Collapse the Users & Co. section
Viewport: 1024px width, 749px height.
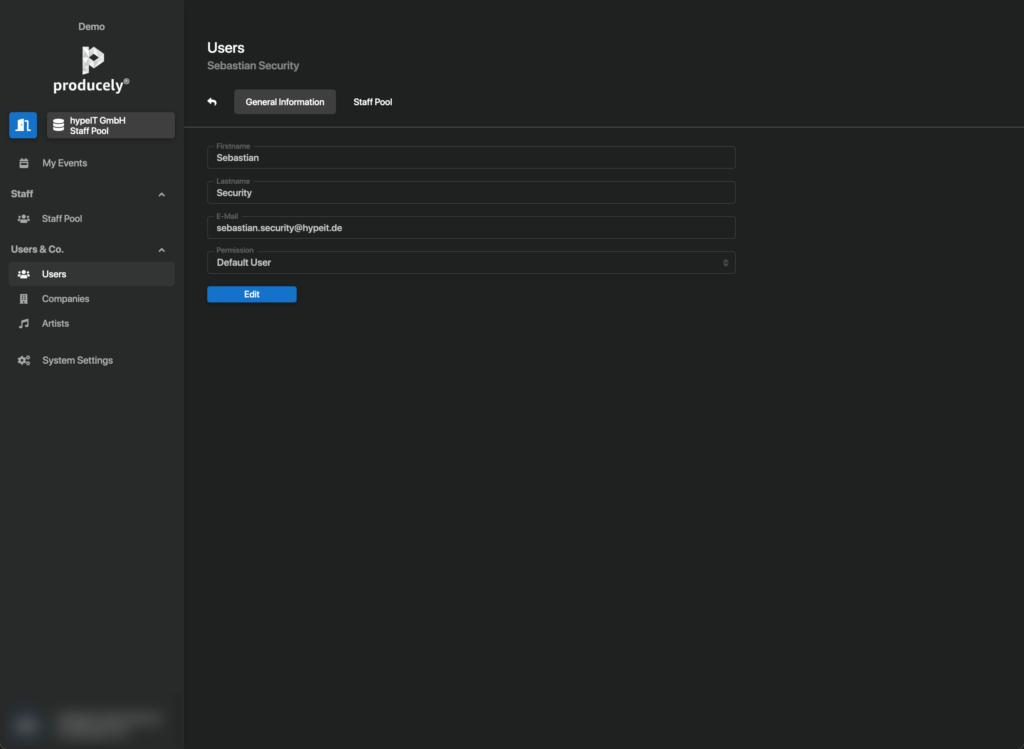click(x=162, y=250)
